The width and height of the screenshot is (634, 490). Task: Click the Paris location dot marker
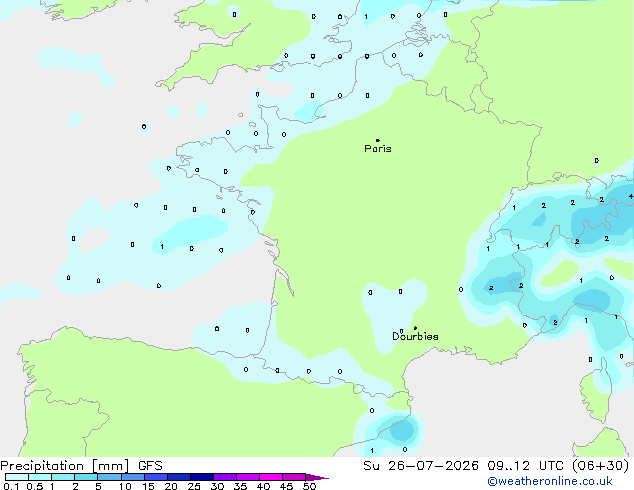(x=378, y=140)
